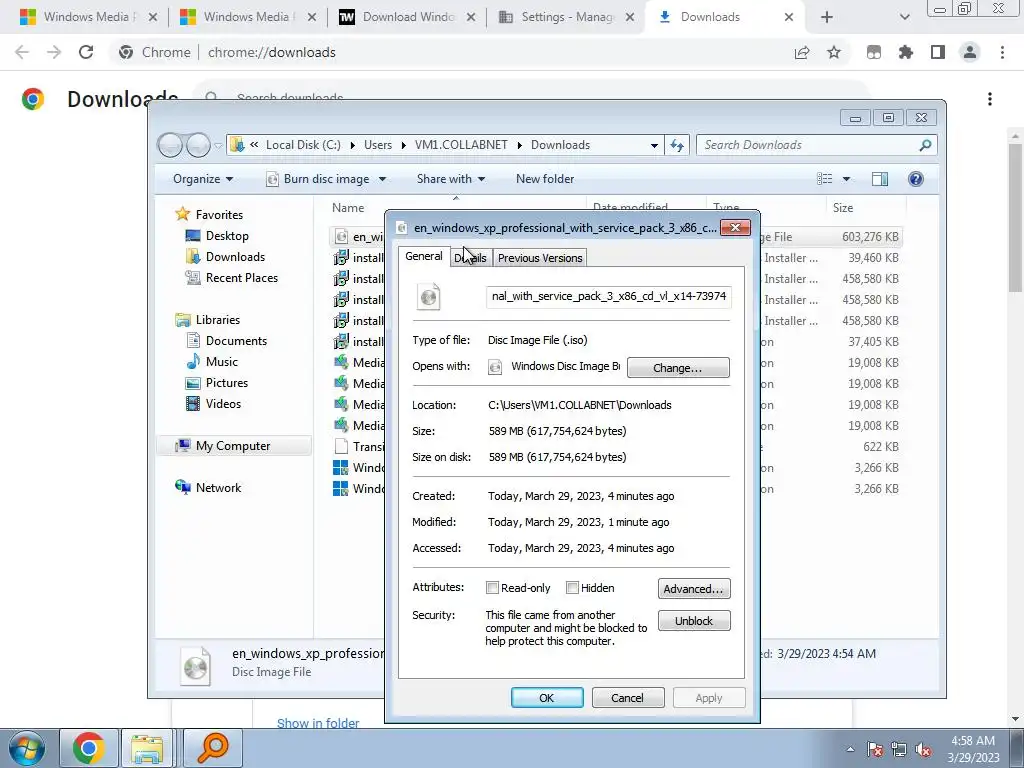Select Documents library

(236, 341)
